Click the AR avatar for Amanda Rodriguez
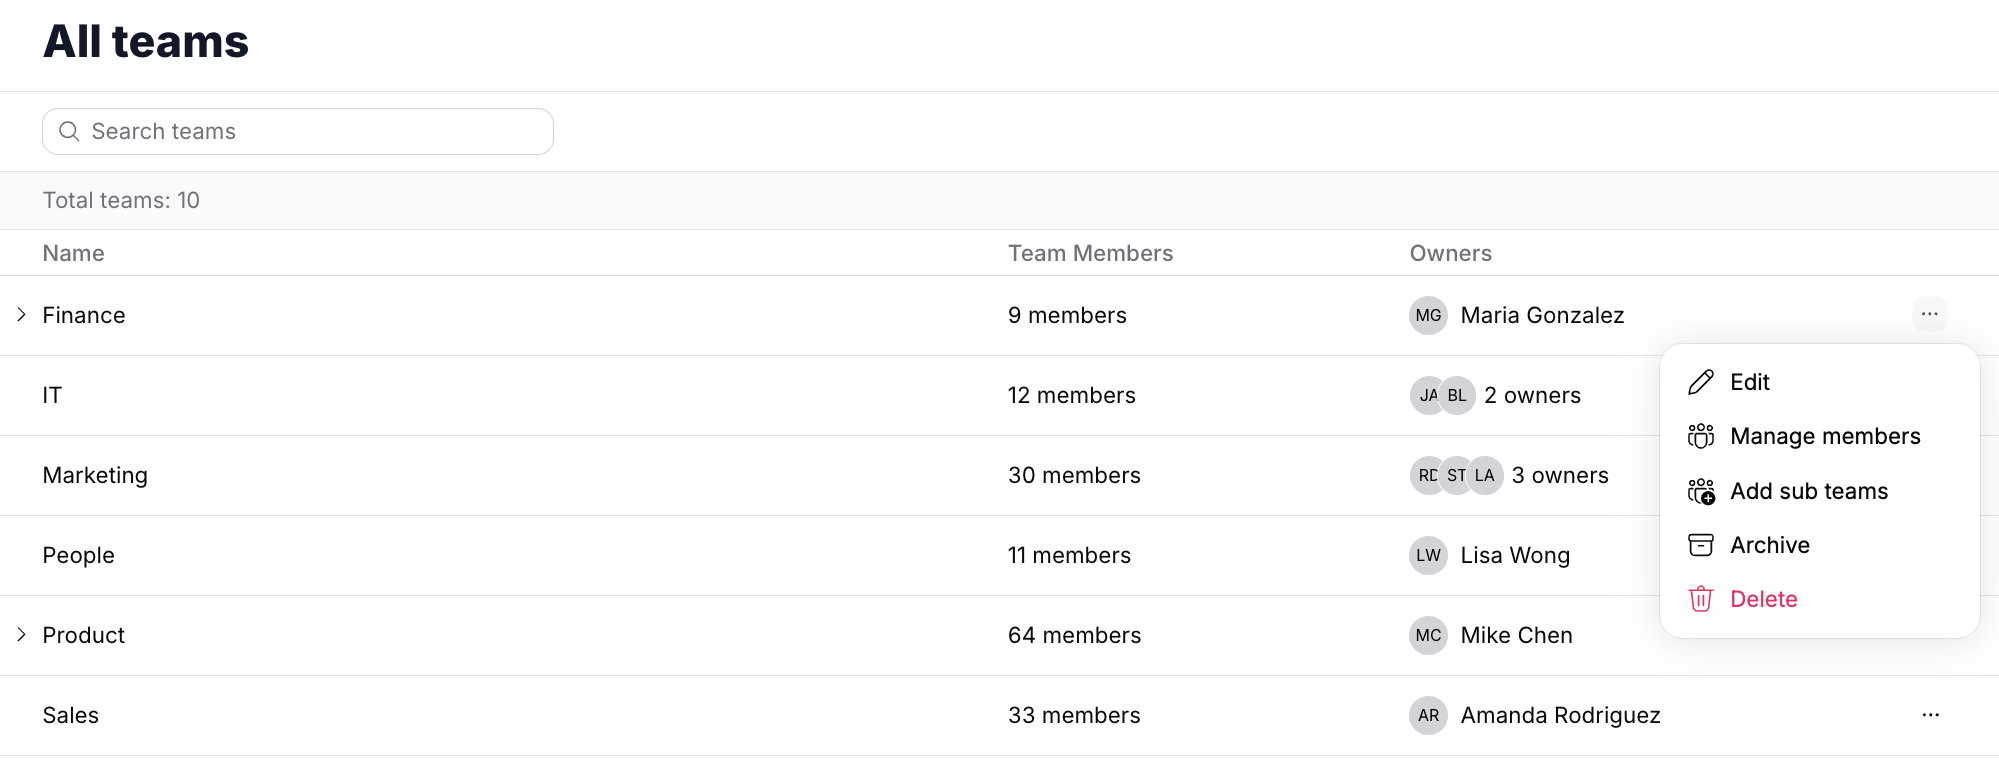 click(x=1428, y=715)
